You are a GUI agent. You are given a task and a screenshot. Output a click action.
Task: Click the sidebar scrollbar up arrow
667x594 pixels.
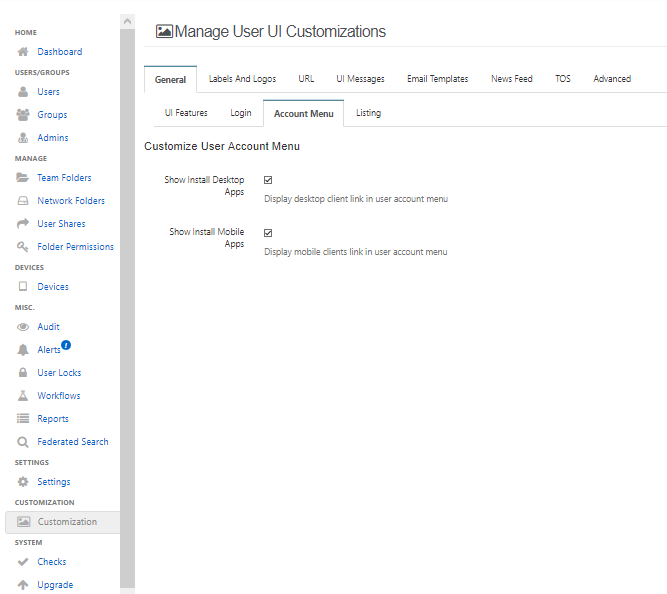(x=127, y=21)
